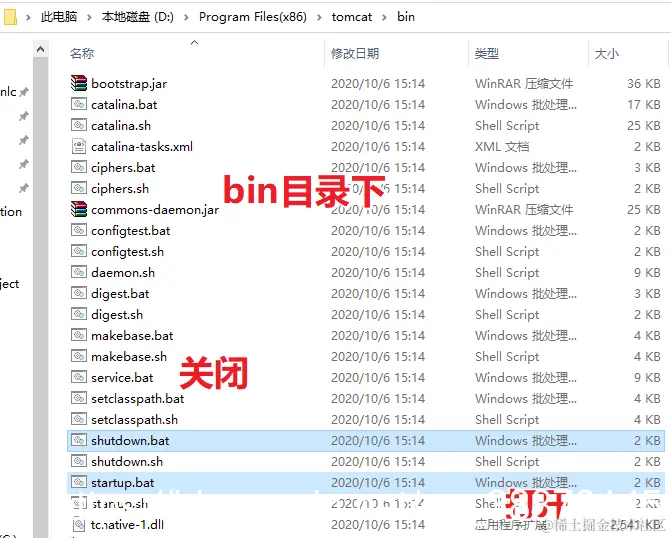Viewport: 671px width, 538px height.
Task: Select the file name catalina-tasks.xml
Action: [142, 146]
